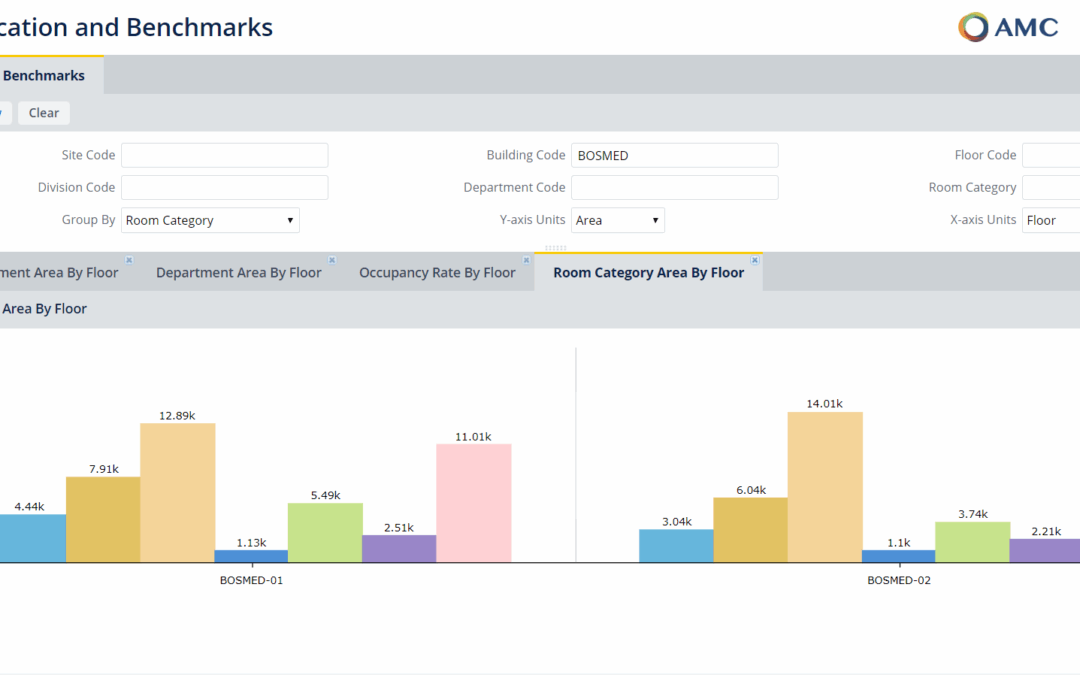
Task: Click the Division Code input field
Action: click(225, 187)
